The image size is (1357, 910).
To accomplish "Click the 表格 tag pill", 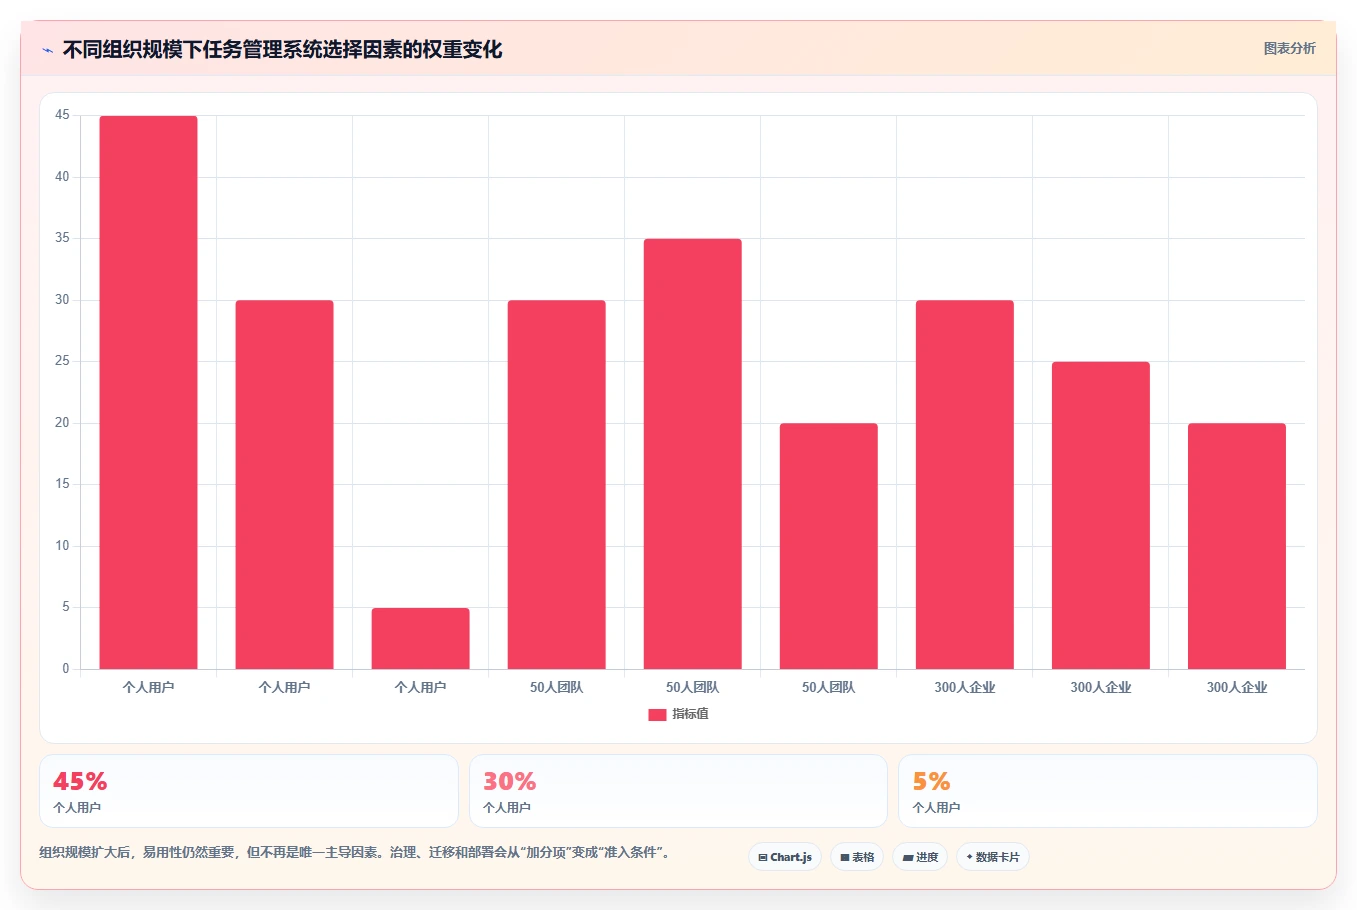I will coord(857,857).
